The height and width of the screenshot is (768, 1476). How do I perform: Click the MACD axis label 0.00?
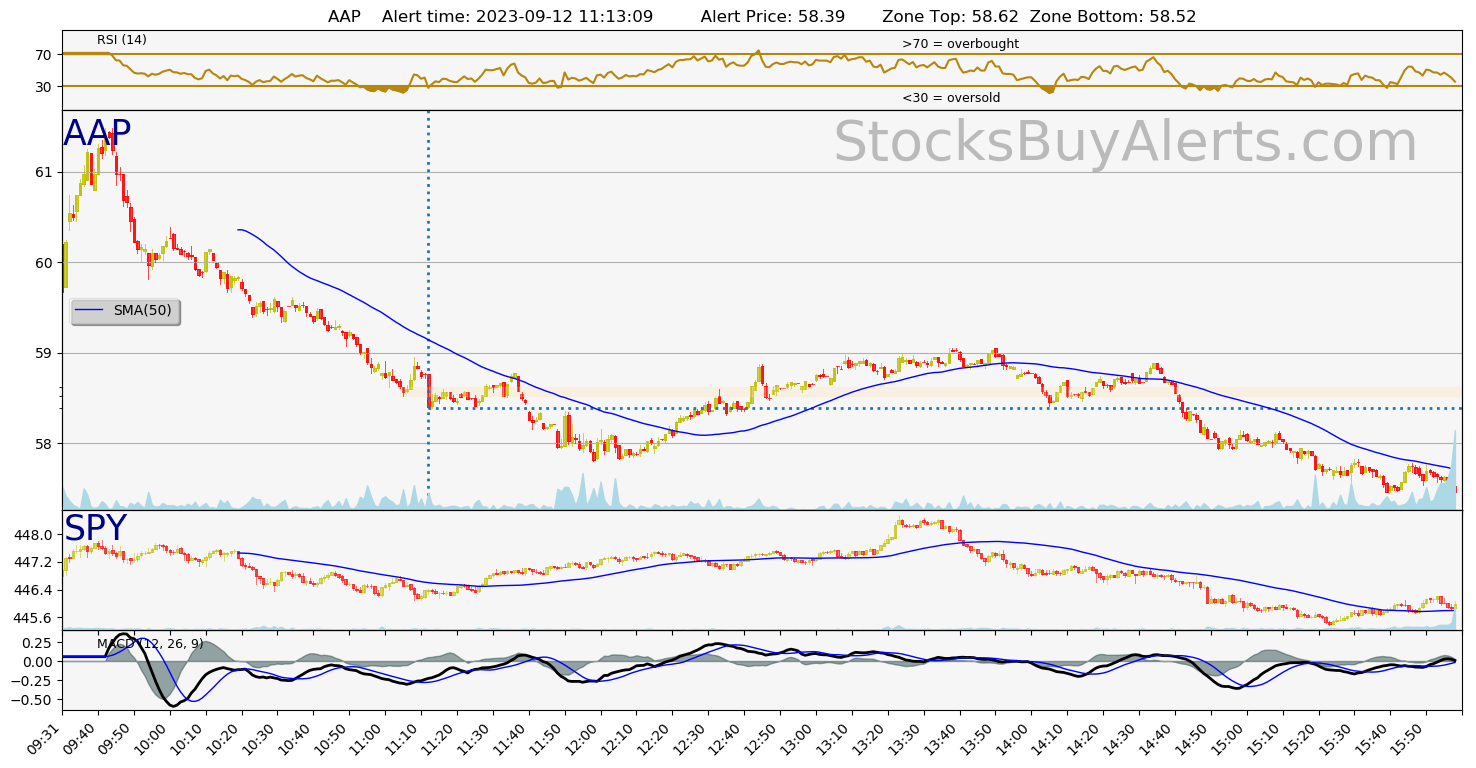point(37,662)
